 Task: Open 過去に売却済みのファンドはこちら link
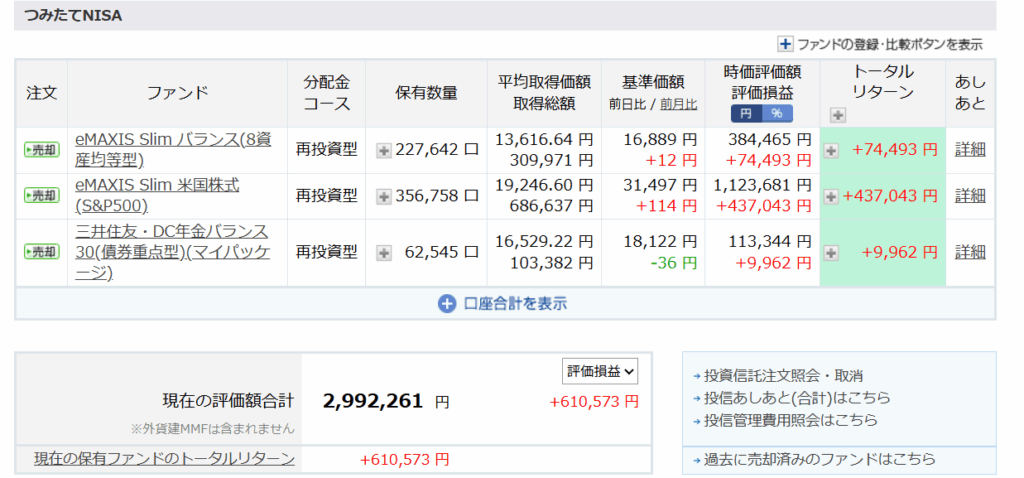pos(818,460)
